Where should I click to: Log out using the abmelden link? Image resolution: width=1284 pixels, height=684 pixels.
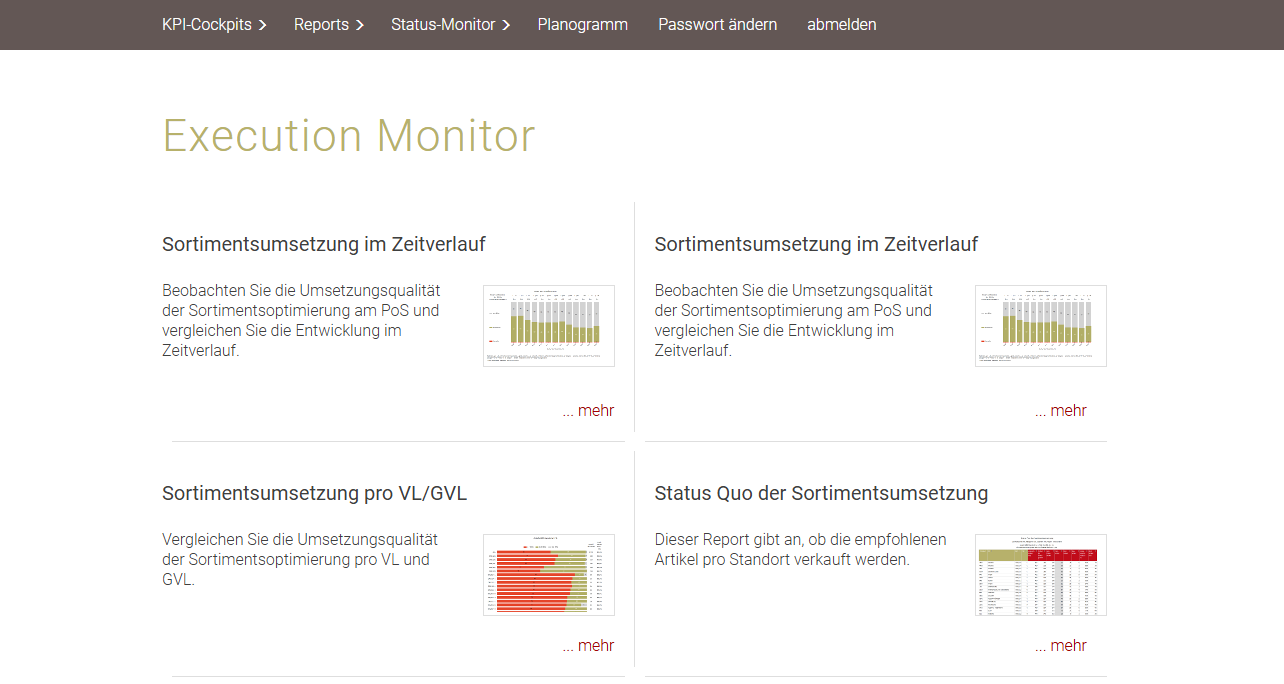pyautogui.click(x=841, y=25)
